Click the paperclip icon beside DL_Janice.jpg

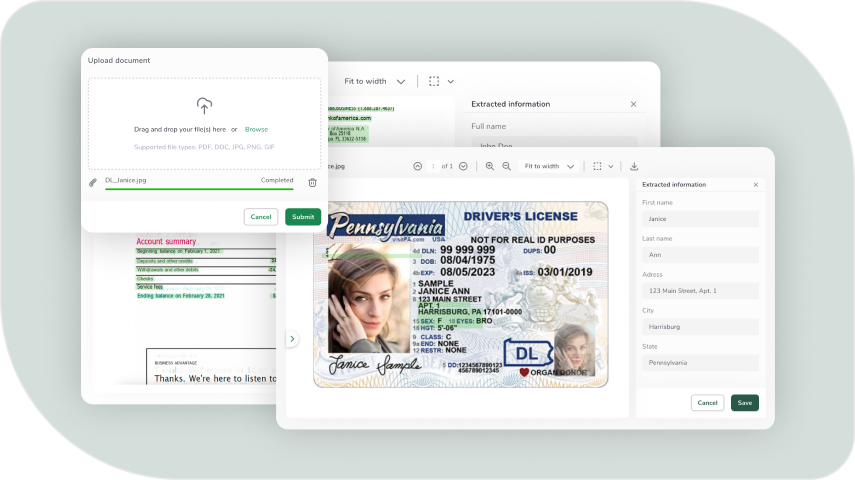(x=93, y=182)
